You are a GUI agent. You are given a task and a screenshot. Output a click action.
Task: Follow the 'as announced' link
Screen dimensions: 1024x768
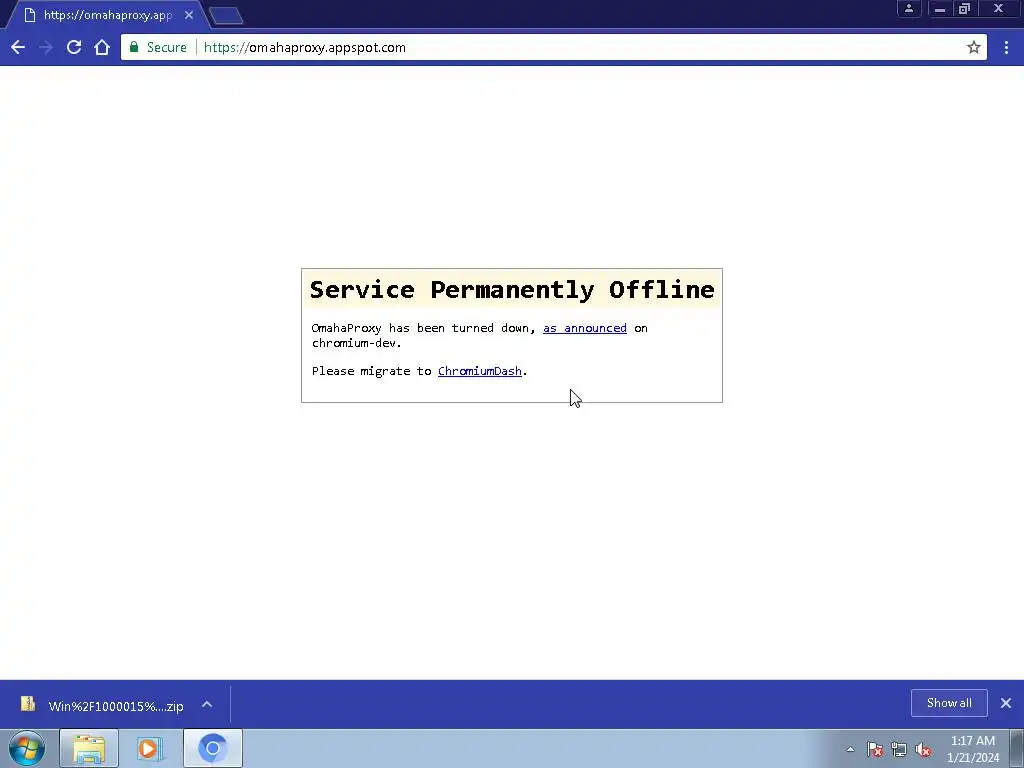click(584, 328)
